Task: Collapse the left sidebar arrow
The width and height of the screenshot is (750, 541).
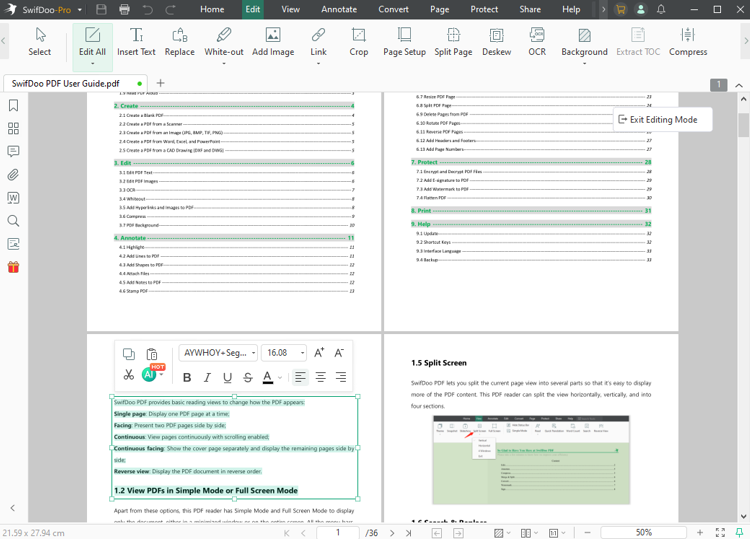Action: coord(13,508)
